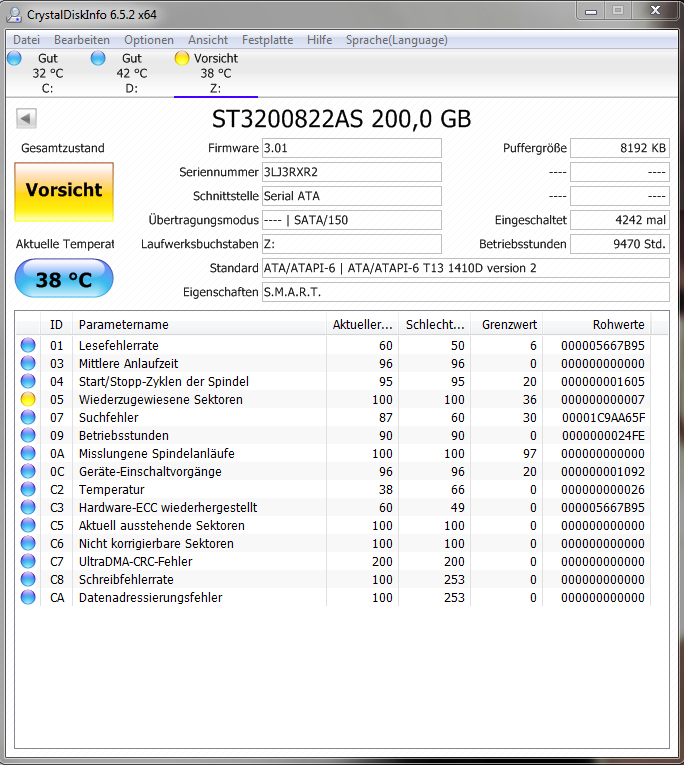Click status orb of Hardware-ECC wiederhergestellt row
This screenshot has width=684, height=765.
pos(28,507)
